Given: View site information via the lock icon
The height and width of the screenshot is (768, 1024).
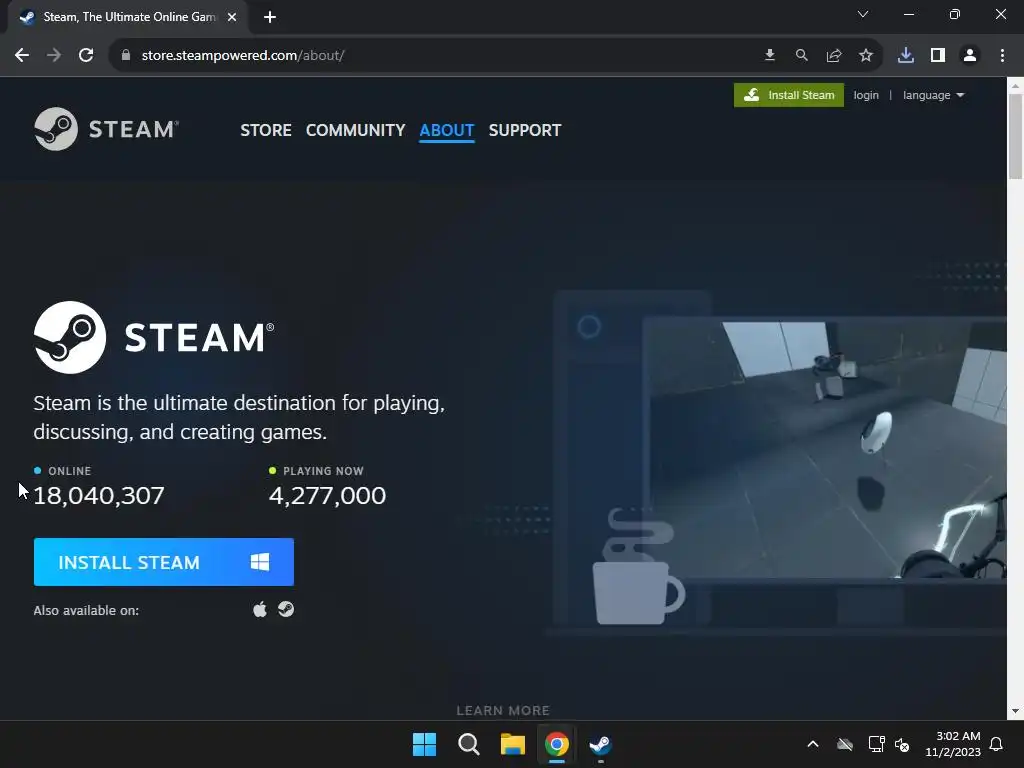Looking at the screenshot, I should pos(126,56).
